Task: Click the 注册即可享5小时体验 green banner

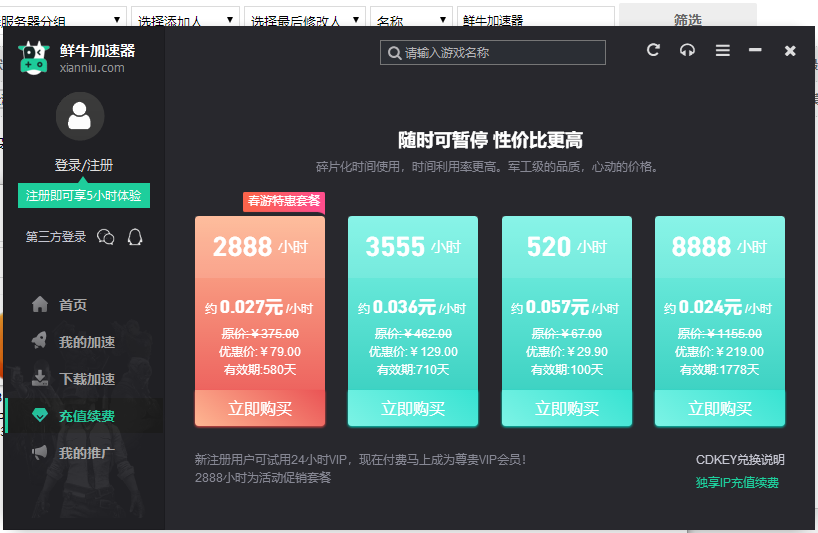Action: (x=84, y=196)
